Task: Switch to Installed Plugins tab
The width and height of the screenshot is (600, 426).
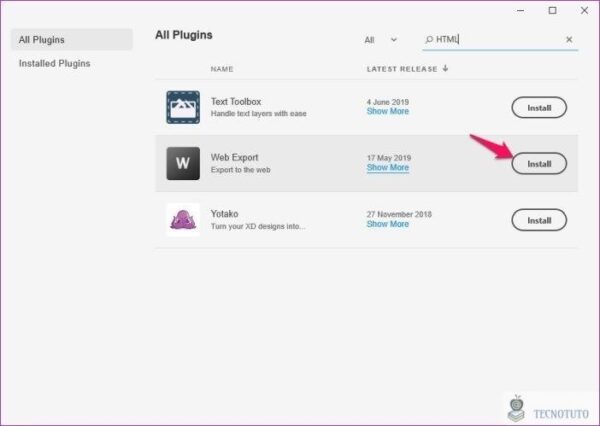Action: [55, 63]
